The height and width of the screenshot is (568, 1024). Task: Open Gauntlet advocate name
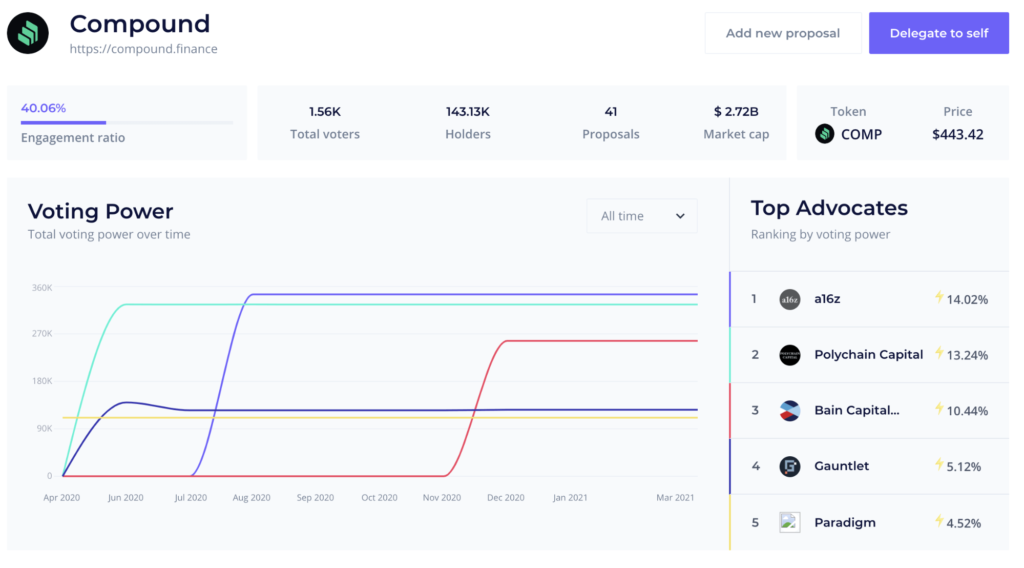click(x=841, y=466)
